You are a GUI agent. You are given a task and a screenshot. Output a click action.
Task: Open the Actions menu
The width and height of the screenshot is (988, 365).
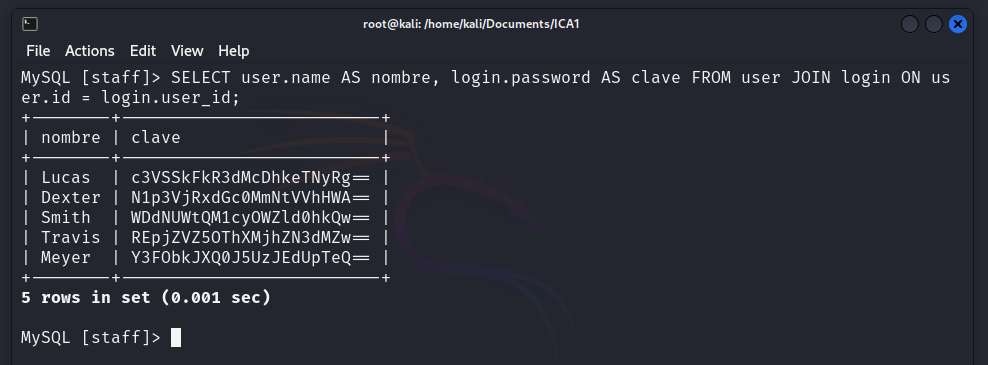pos(89,51)
